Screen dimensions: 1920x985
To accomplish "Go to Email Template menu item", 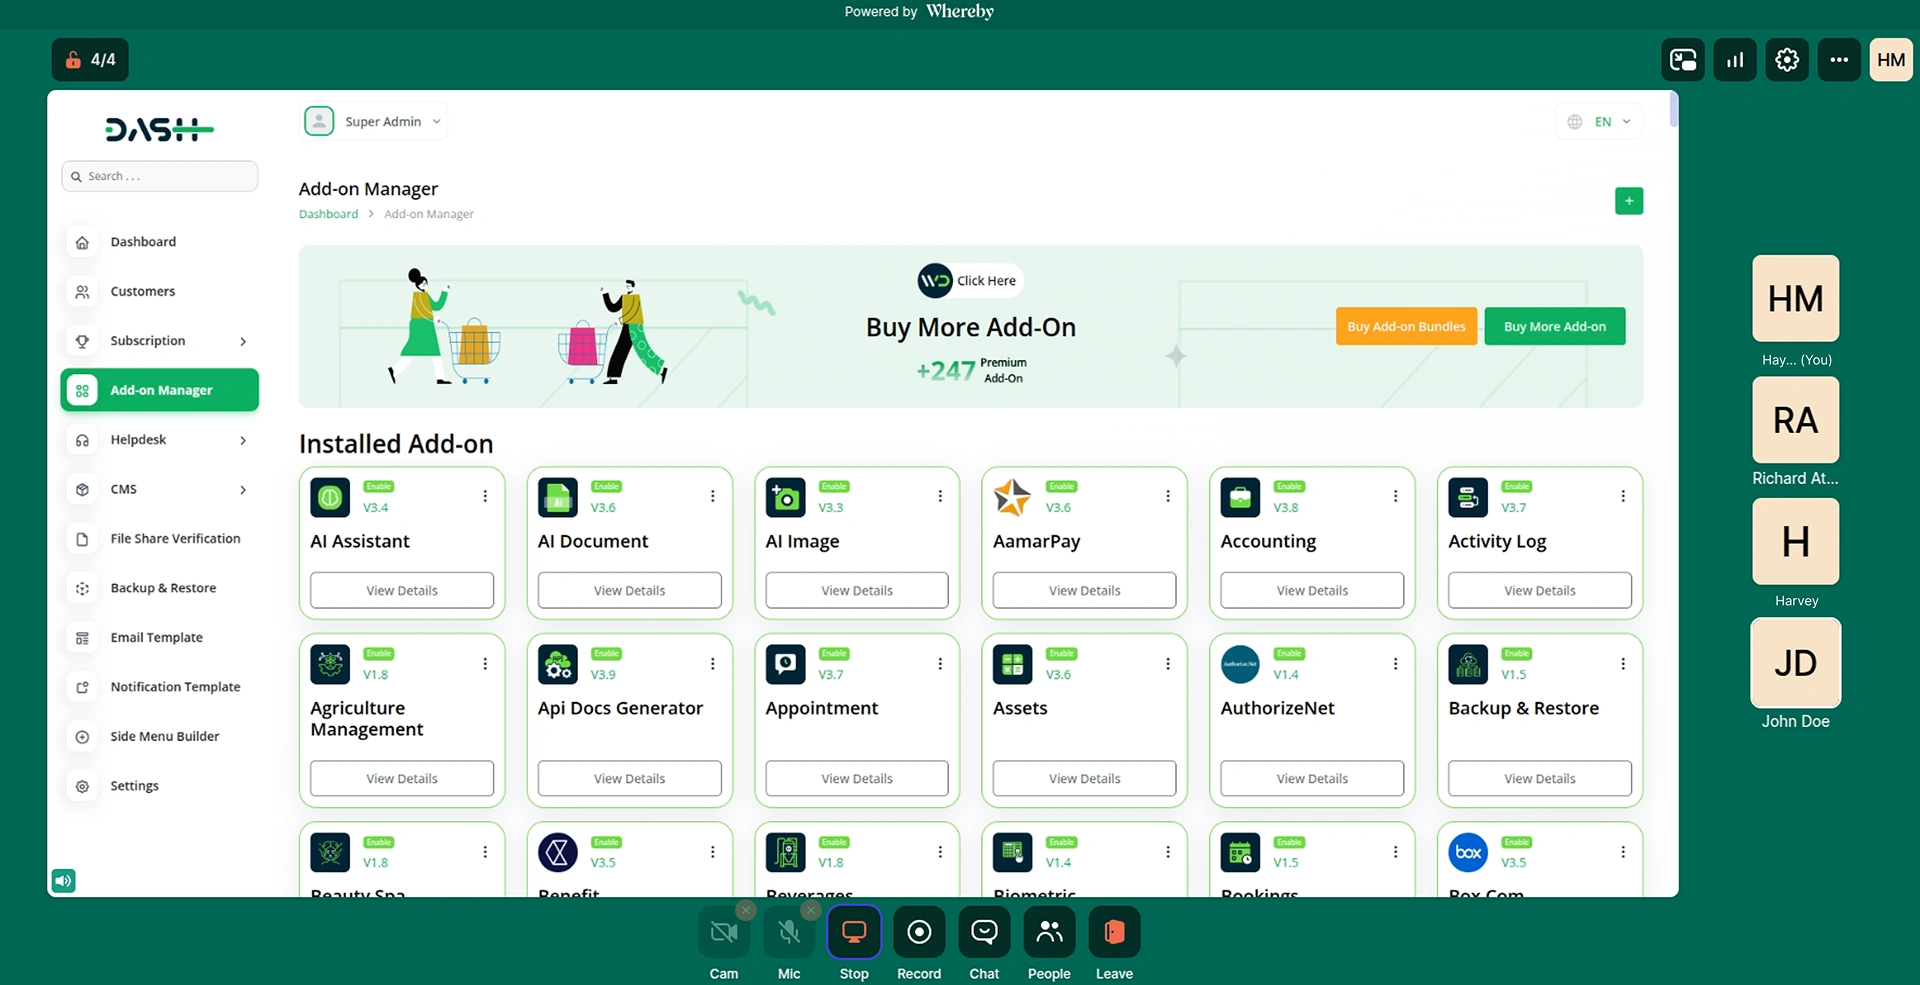I will [156, 638].
